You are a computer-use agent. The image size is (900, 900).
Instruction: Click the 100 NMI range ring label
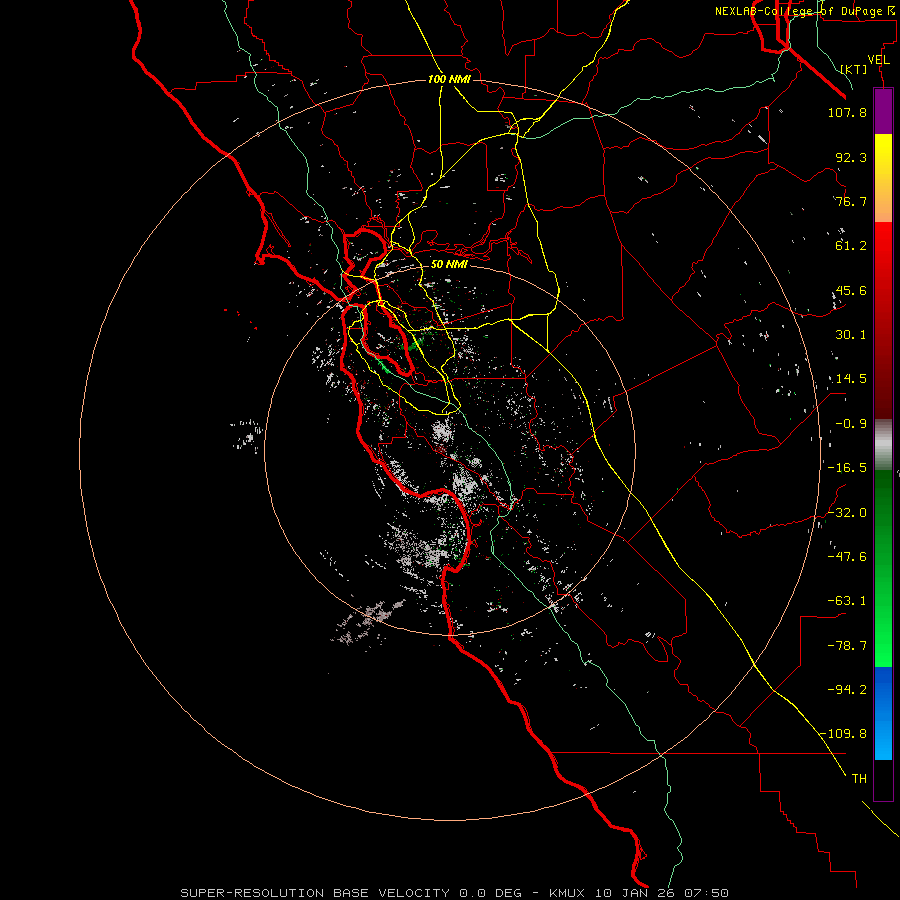(449, 79)
